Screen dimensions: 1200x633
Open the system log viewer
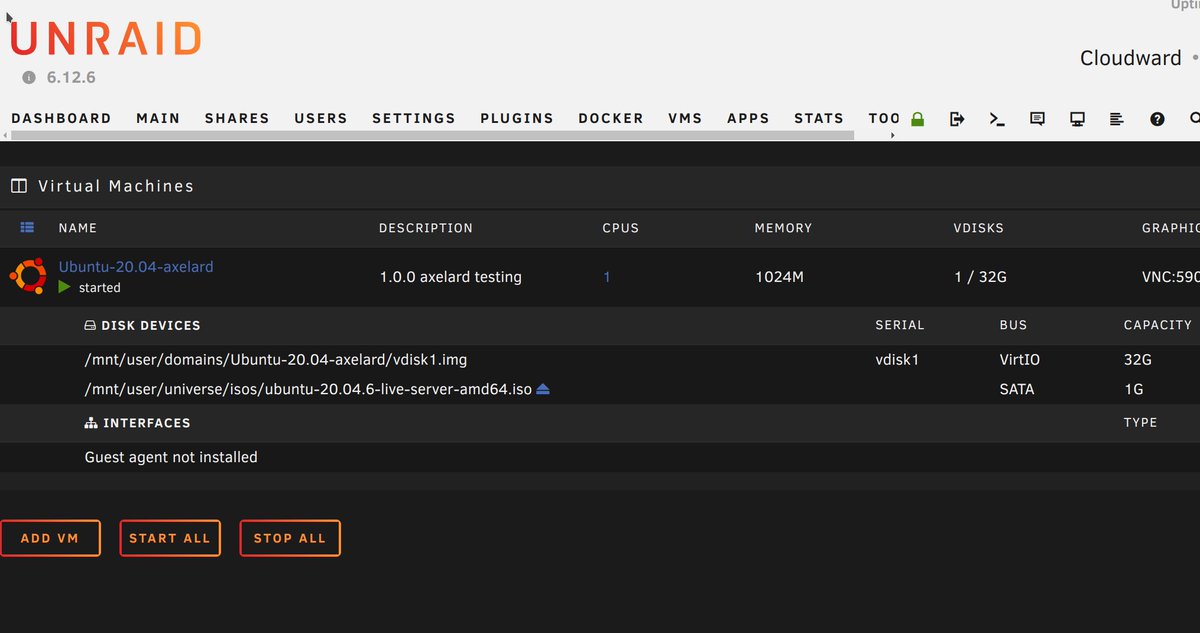[1117, 118]
